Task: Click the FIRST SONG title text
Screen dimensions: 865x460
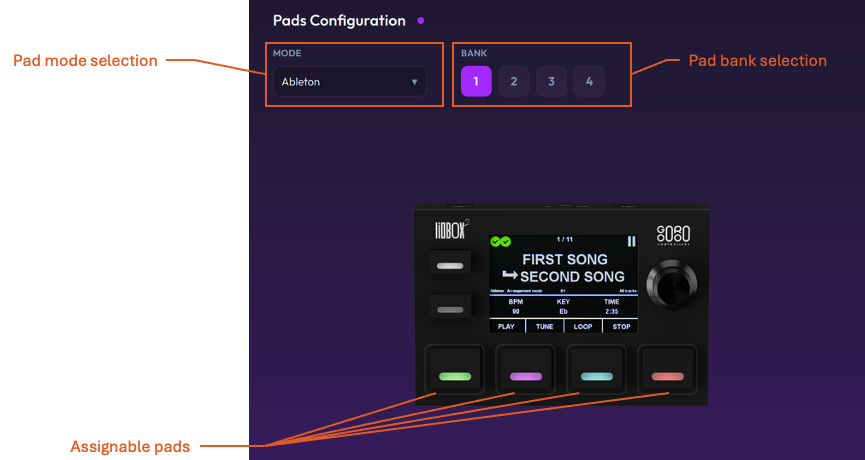Action: click(565, 259)
